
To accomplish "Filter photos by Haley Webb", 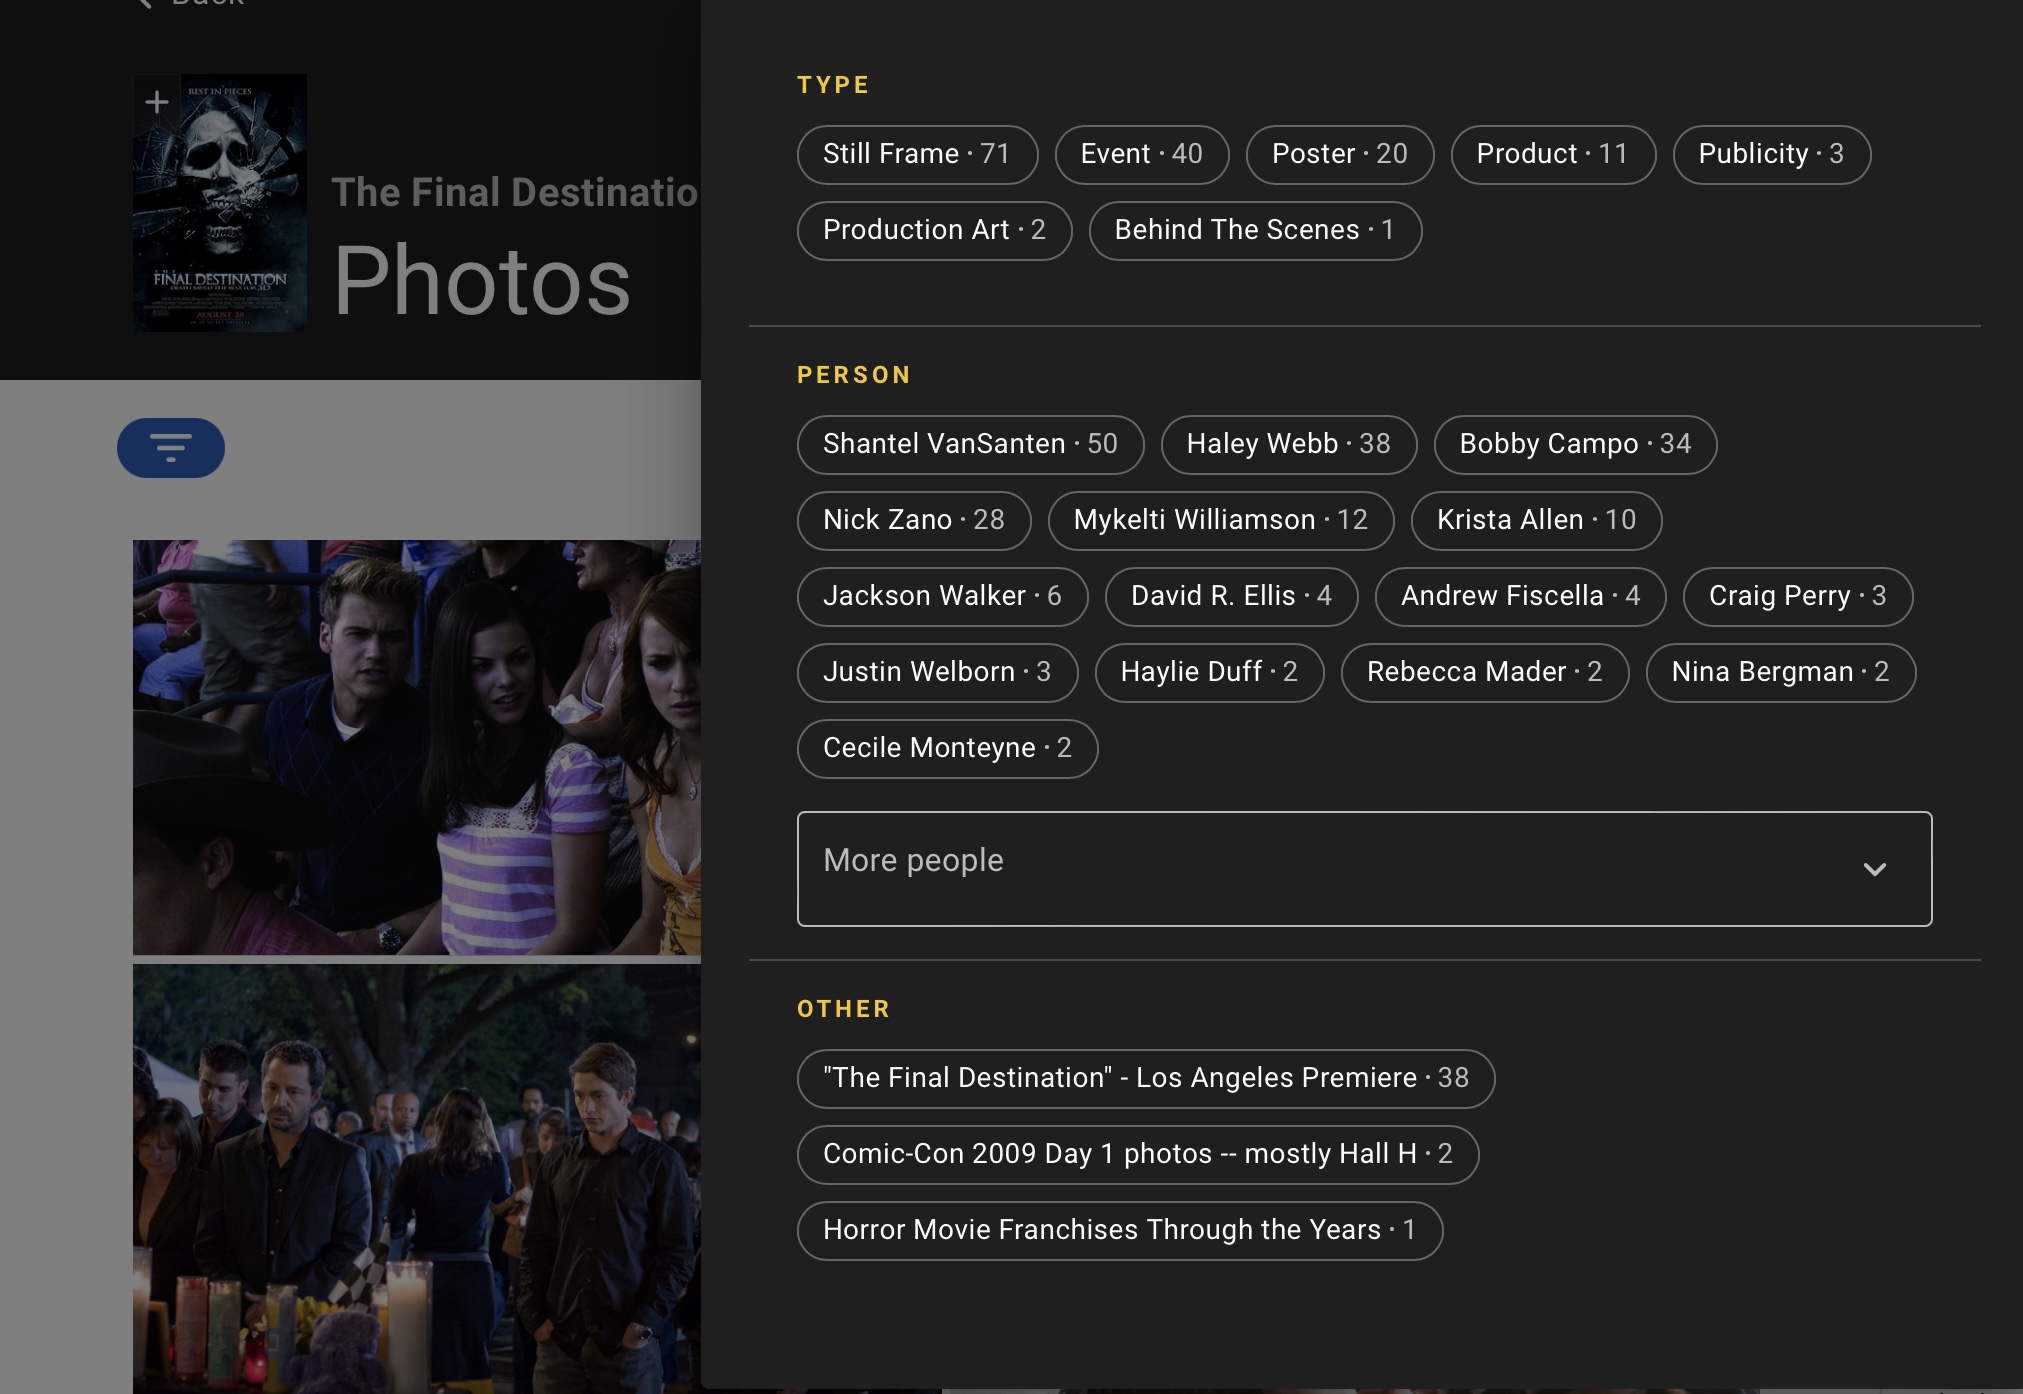I will 1288,444.
